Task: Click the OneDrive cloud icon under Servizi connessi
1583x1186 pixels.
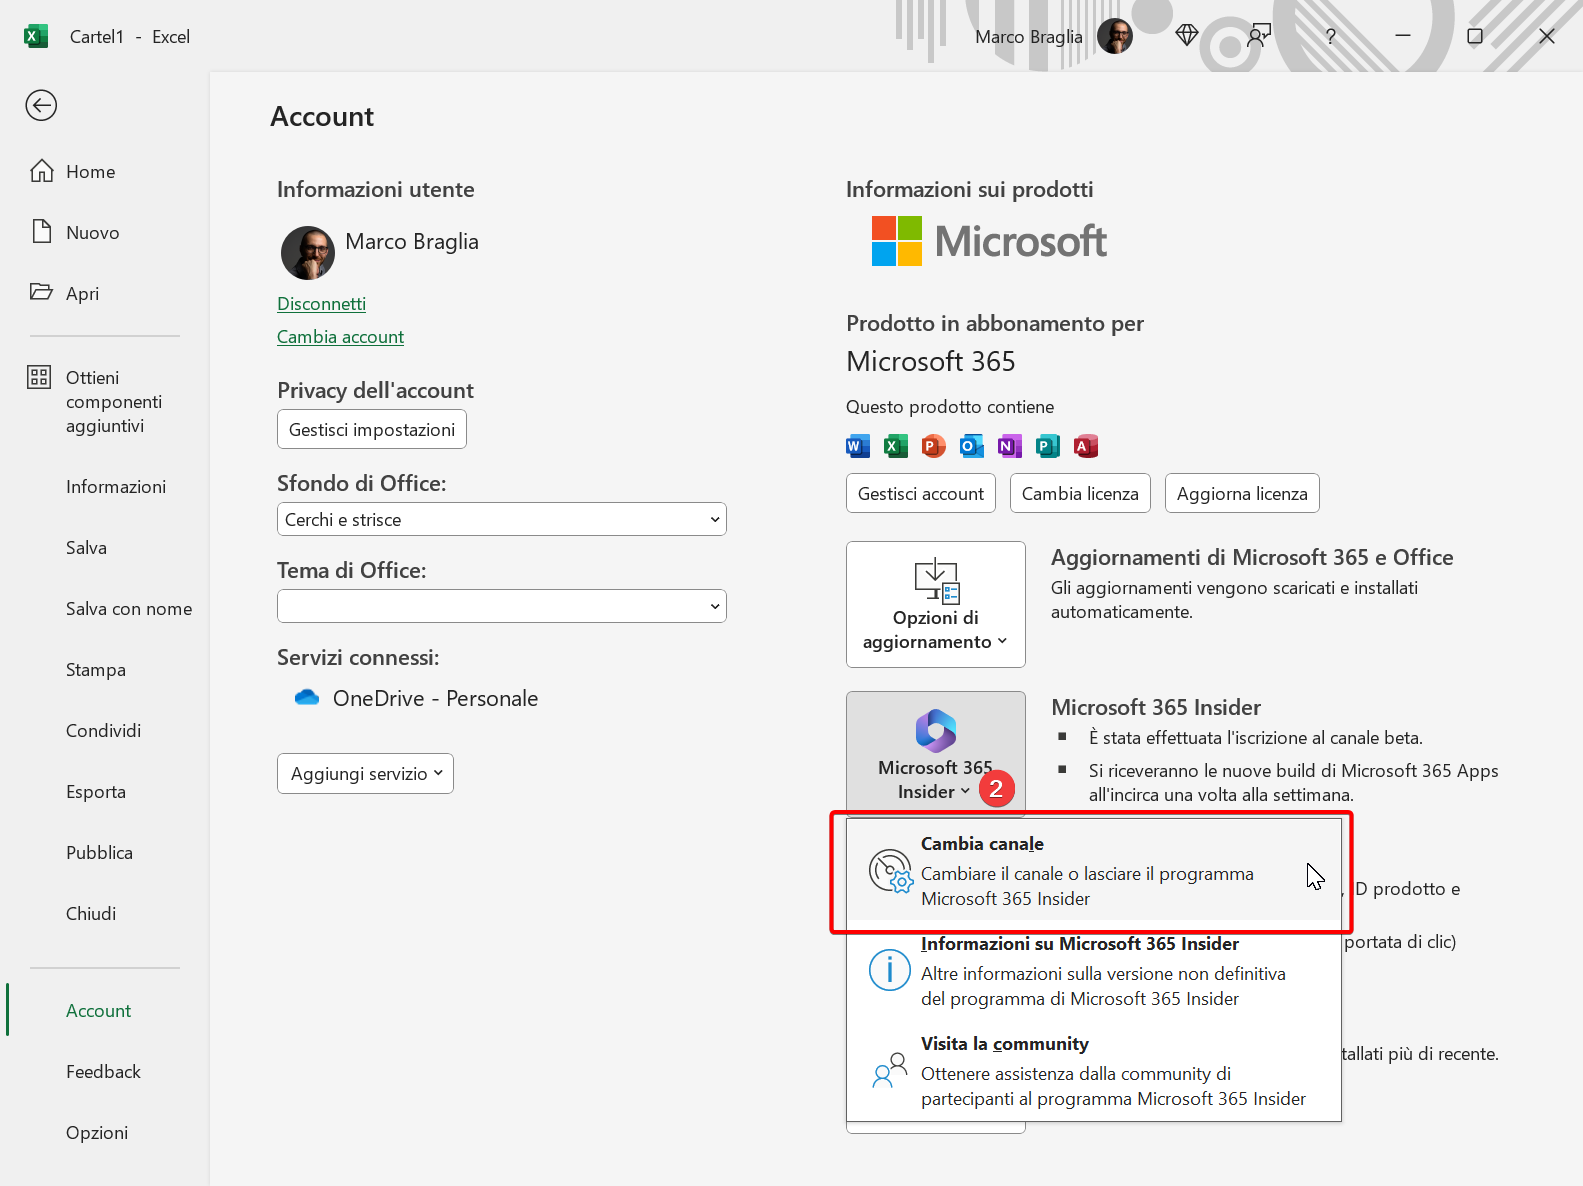Action: coord(307,697)
